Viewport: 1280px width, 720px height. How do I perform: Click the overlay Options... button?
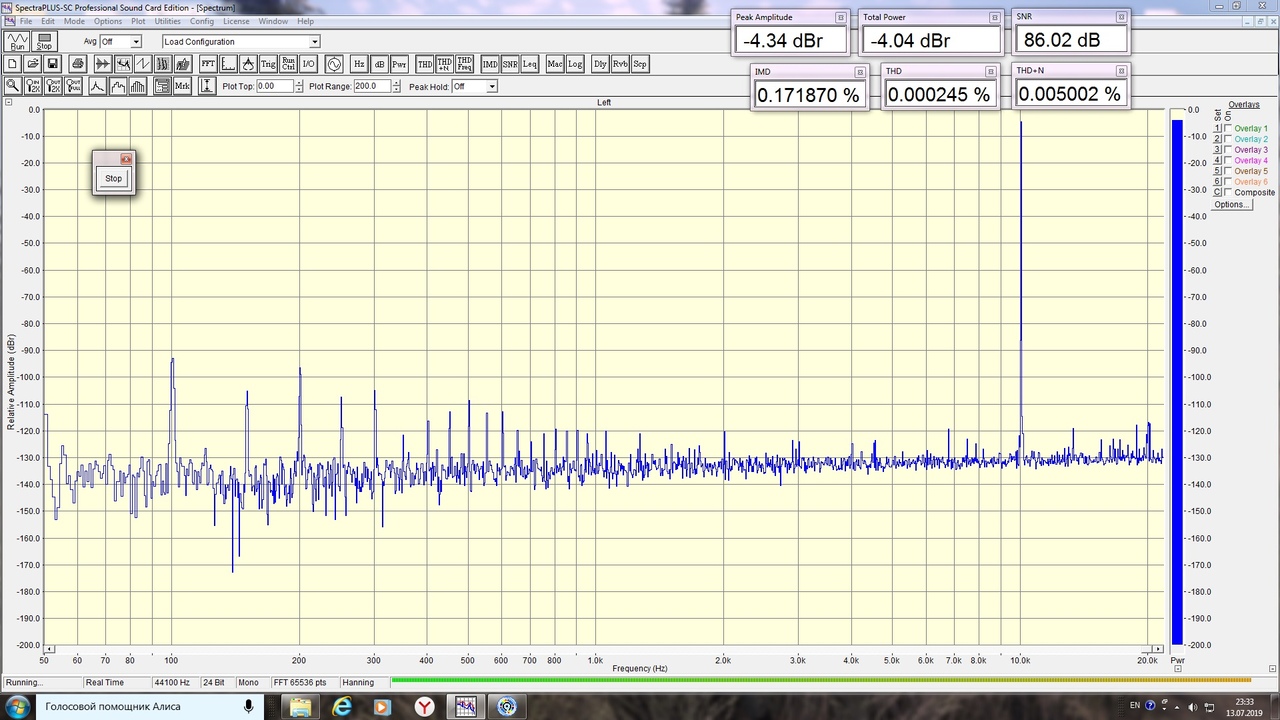click(1231, 204)
